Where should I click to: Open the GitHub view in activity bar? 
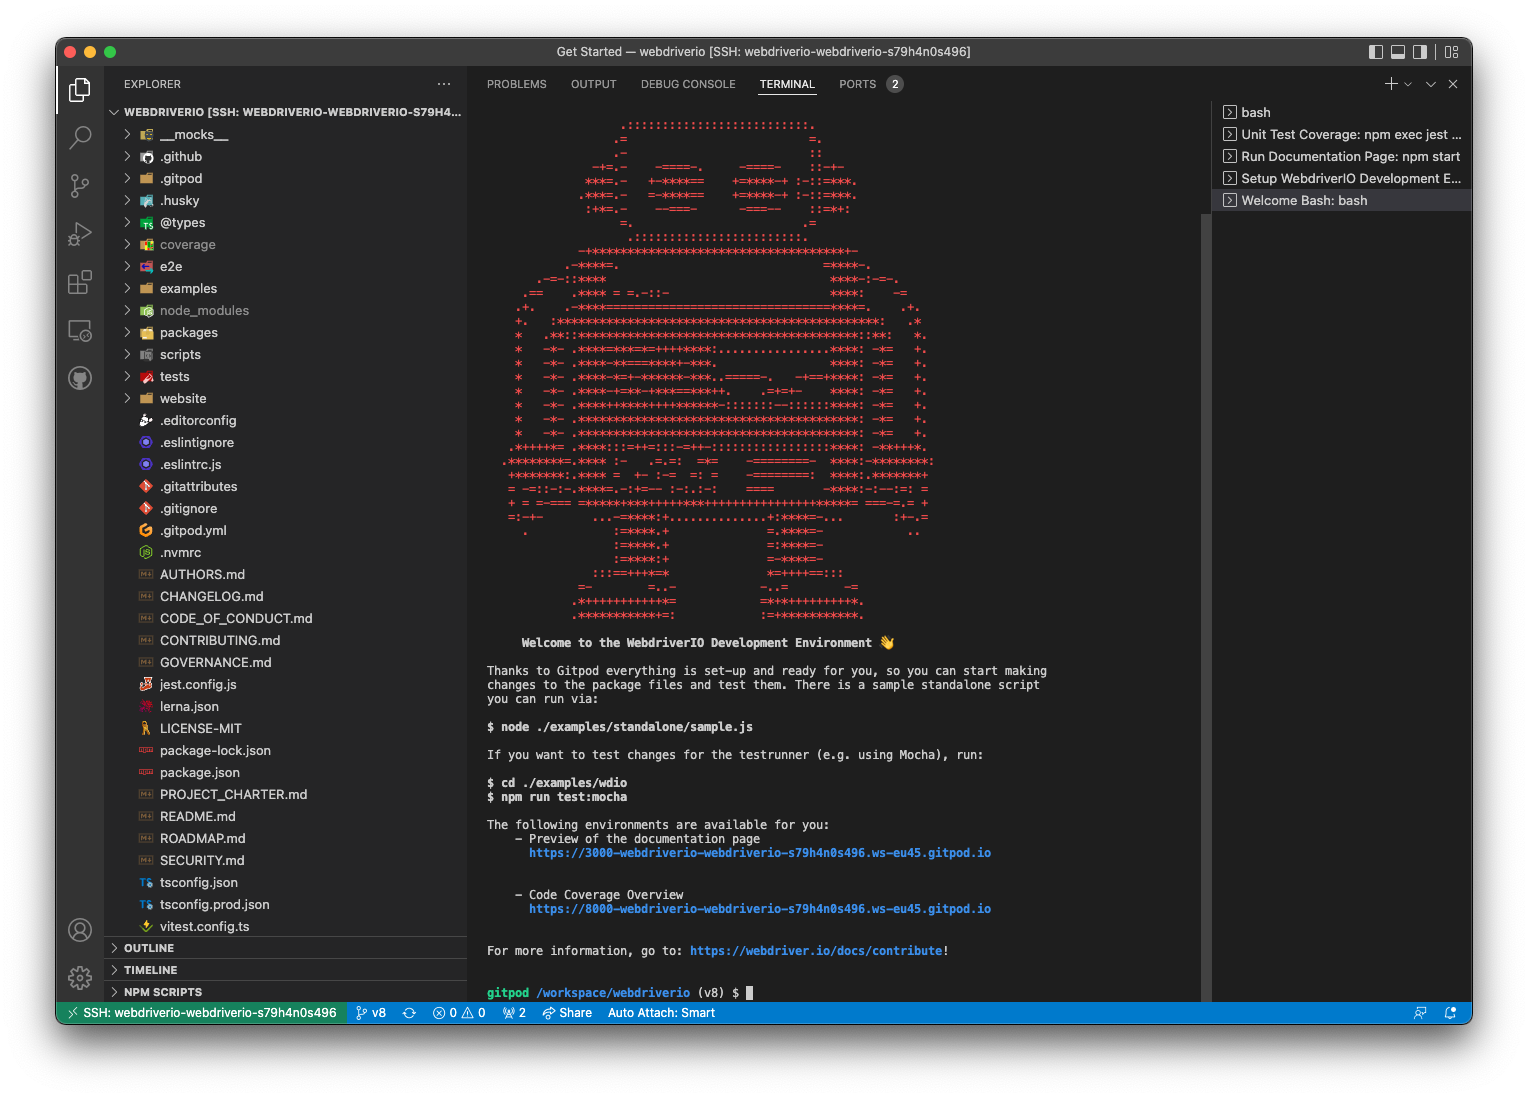tap(80, 378)
